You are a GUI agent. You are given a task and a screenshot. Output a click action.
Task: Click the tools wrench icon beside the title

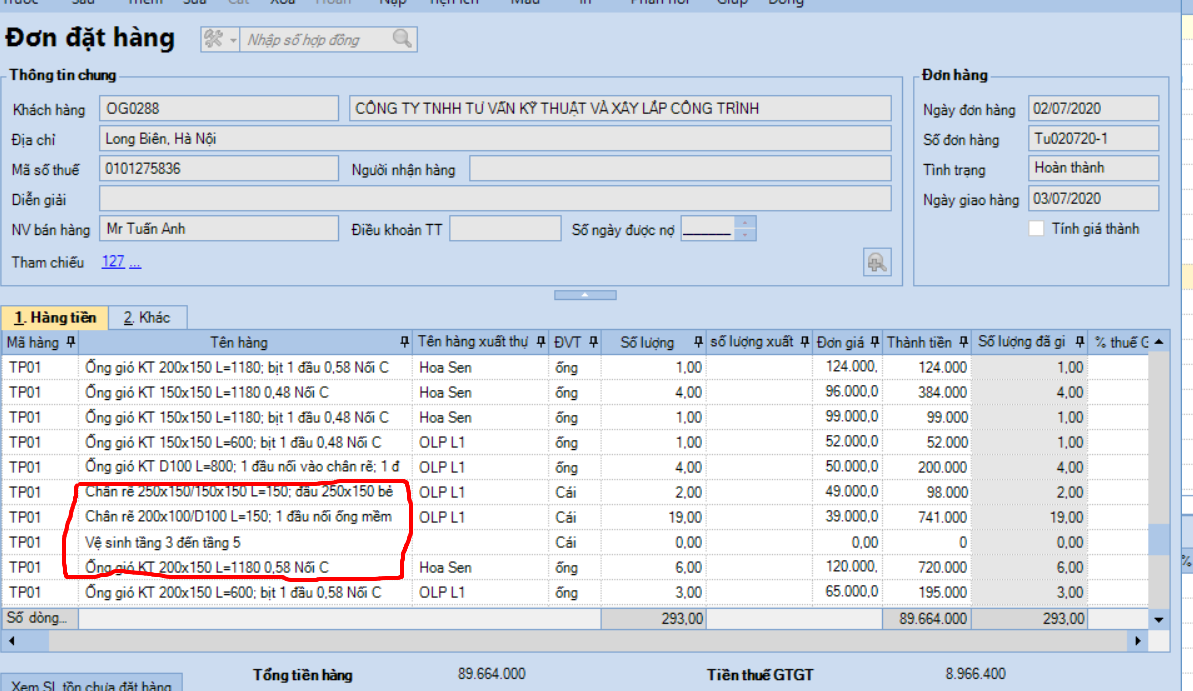[213, 39]
